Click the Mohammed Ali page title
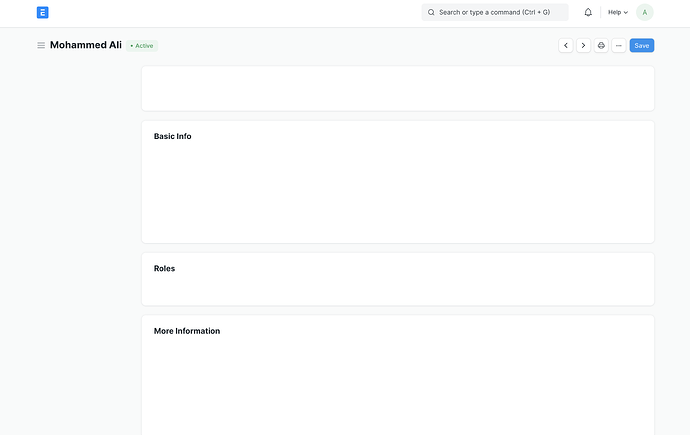This screenshot has width=690, height=435. pyautogui.click(x=85, y=45)
